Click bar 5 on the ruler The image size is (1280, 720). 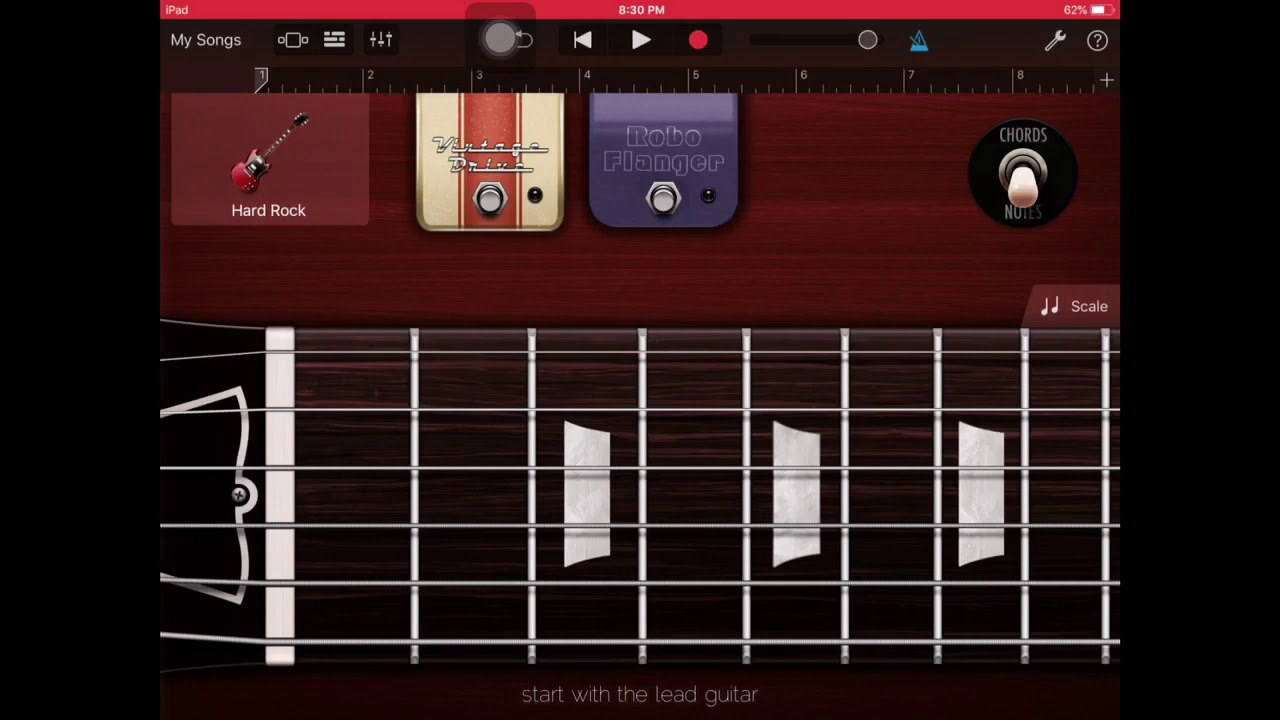pos(695,75)
